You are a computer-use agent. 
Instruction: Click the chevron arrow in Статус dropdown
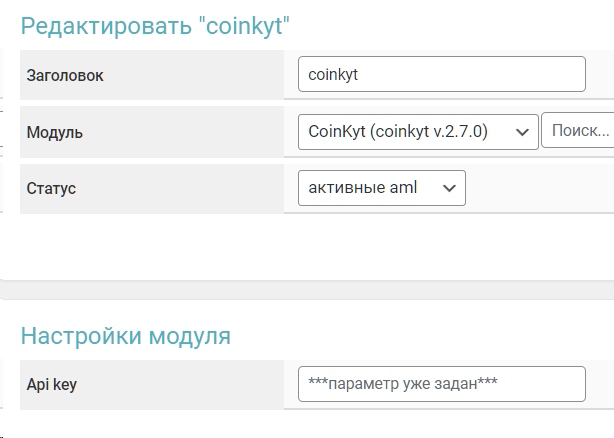click(x=449, y=188)
